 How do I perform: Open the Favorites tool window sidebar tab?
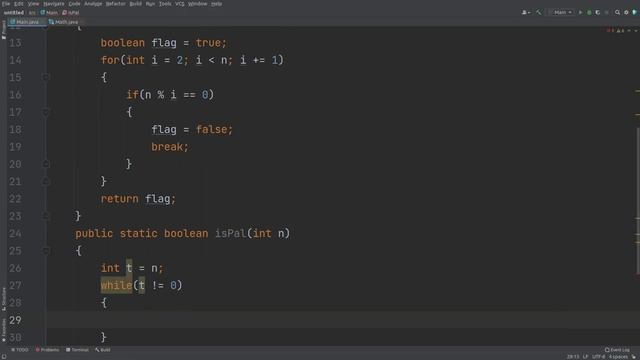(4, 330)
